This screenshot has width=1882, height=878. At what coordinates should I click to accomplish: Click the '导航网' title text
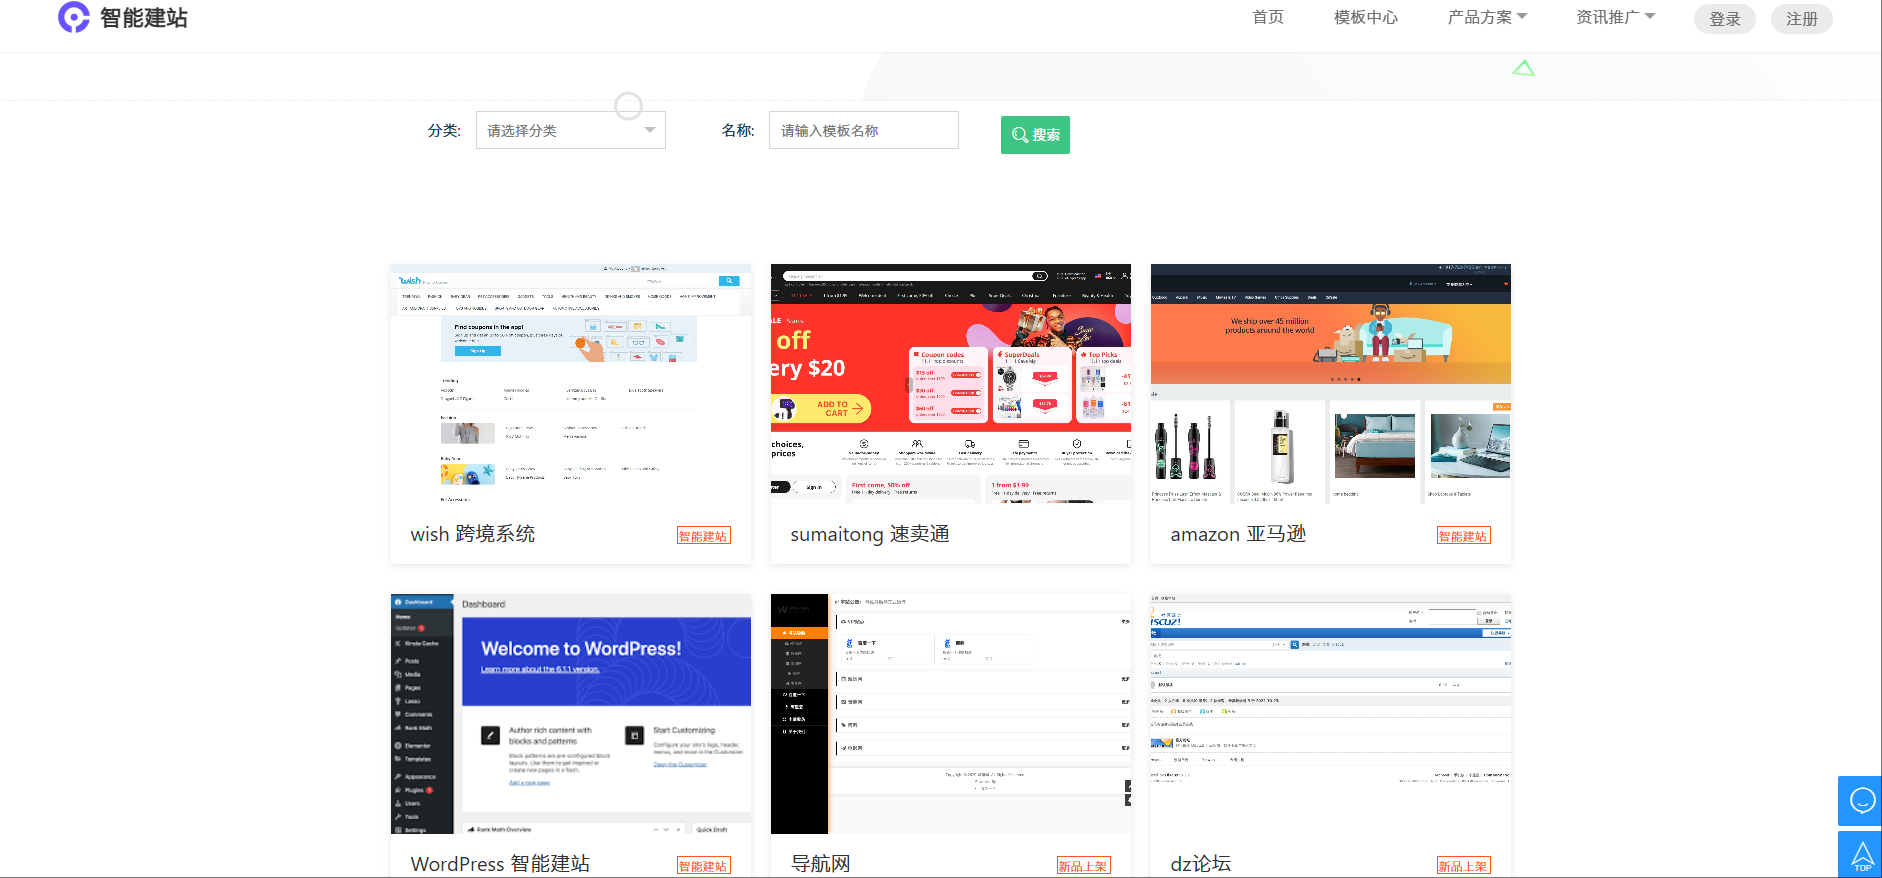click(x=821, y=864)
